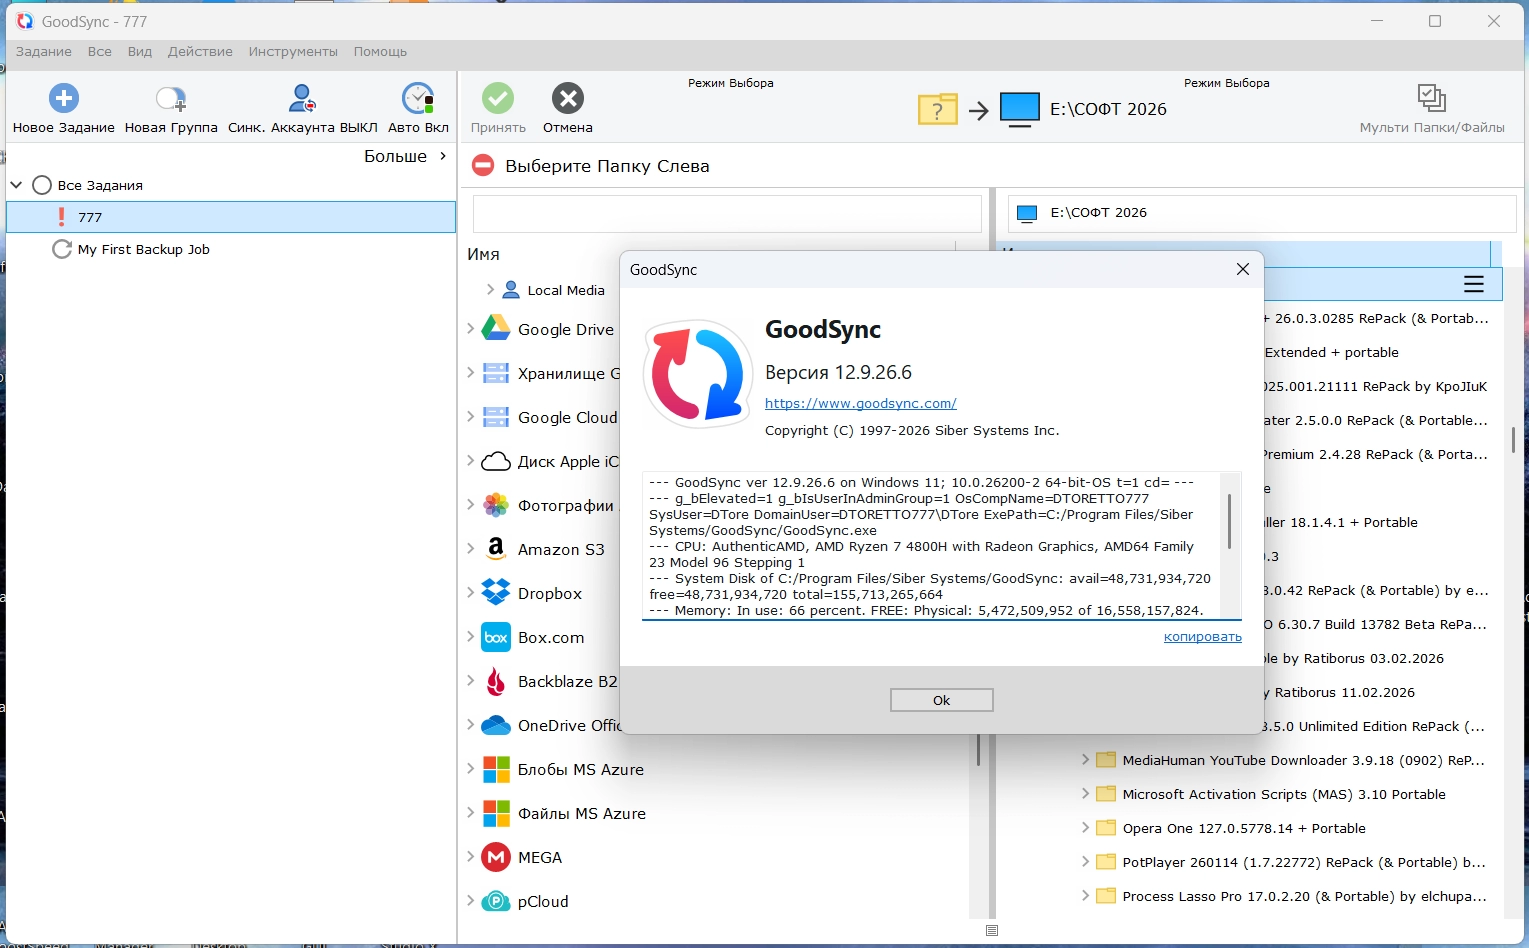The image size is (1529, 948).
Task: Select the Amazon S3 icon
Action: (x=496, y=549)
